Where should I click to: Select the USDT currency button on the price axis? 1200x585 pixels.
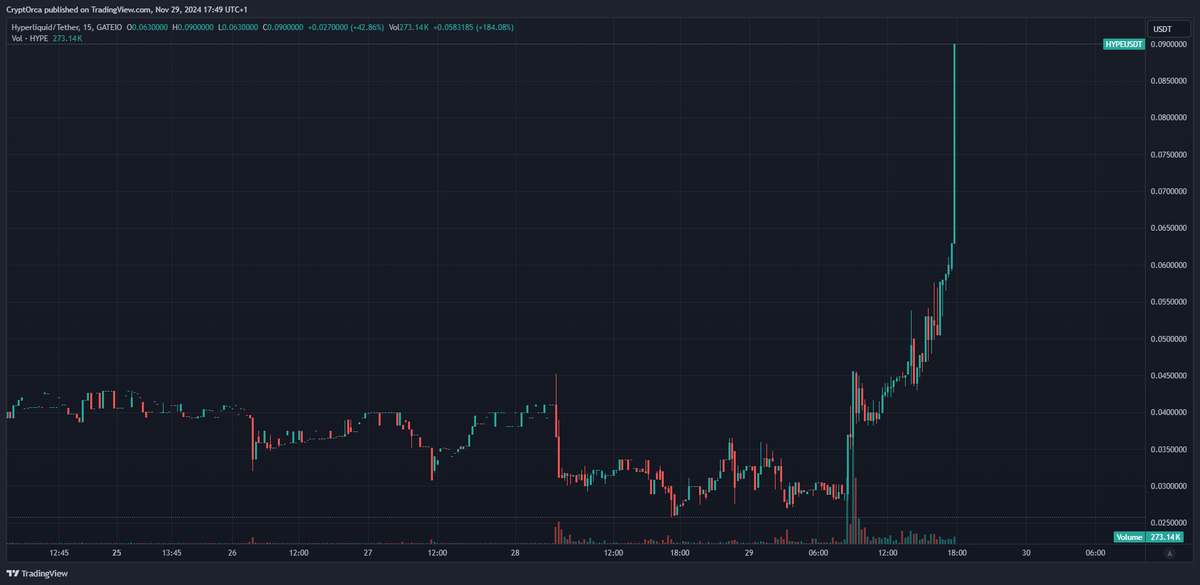click(x=1170, y=29)
